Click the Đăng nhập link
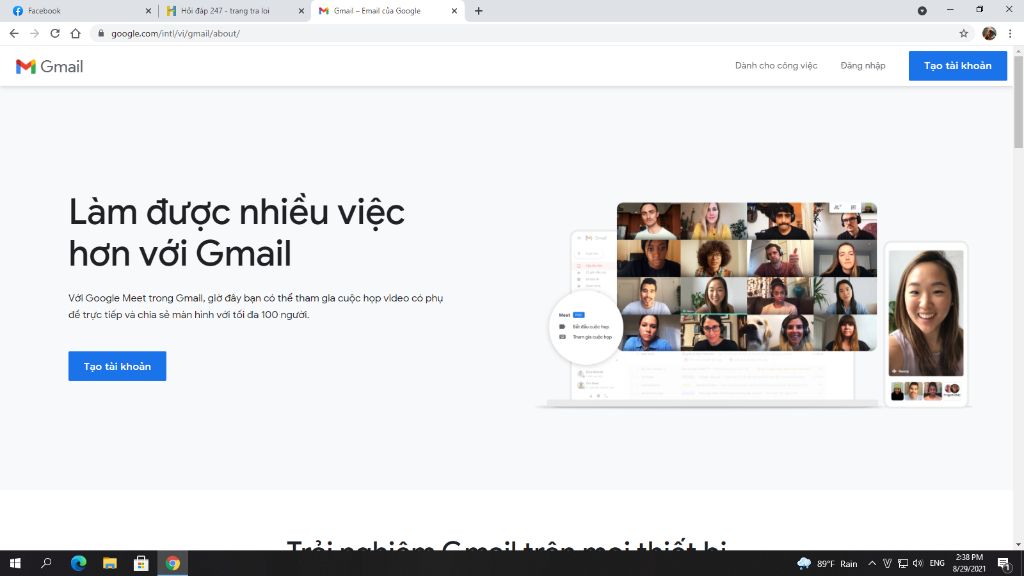 click(x=863, y=65)
